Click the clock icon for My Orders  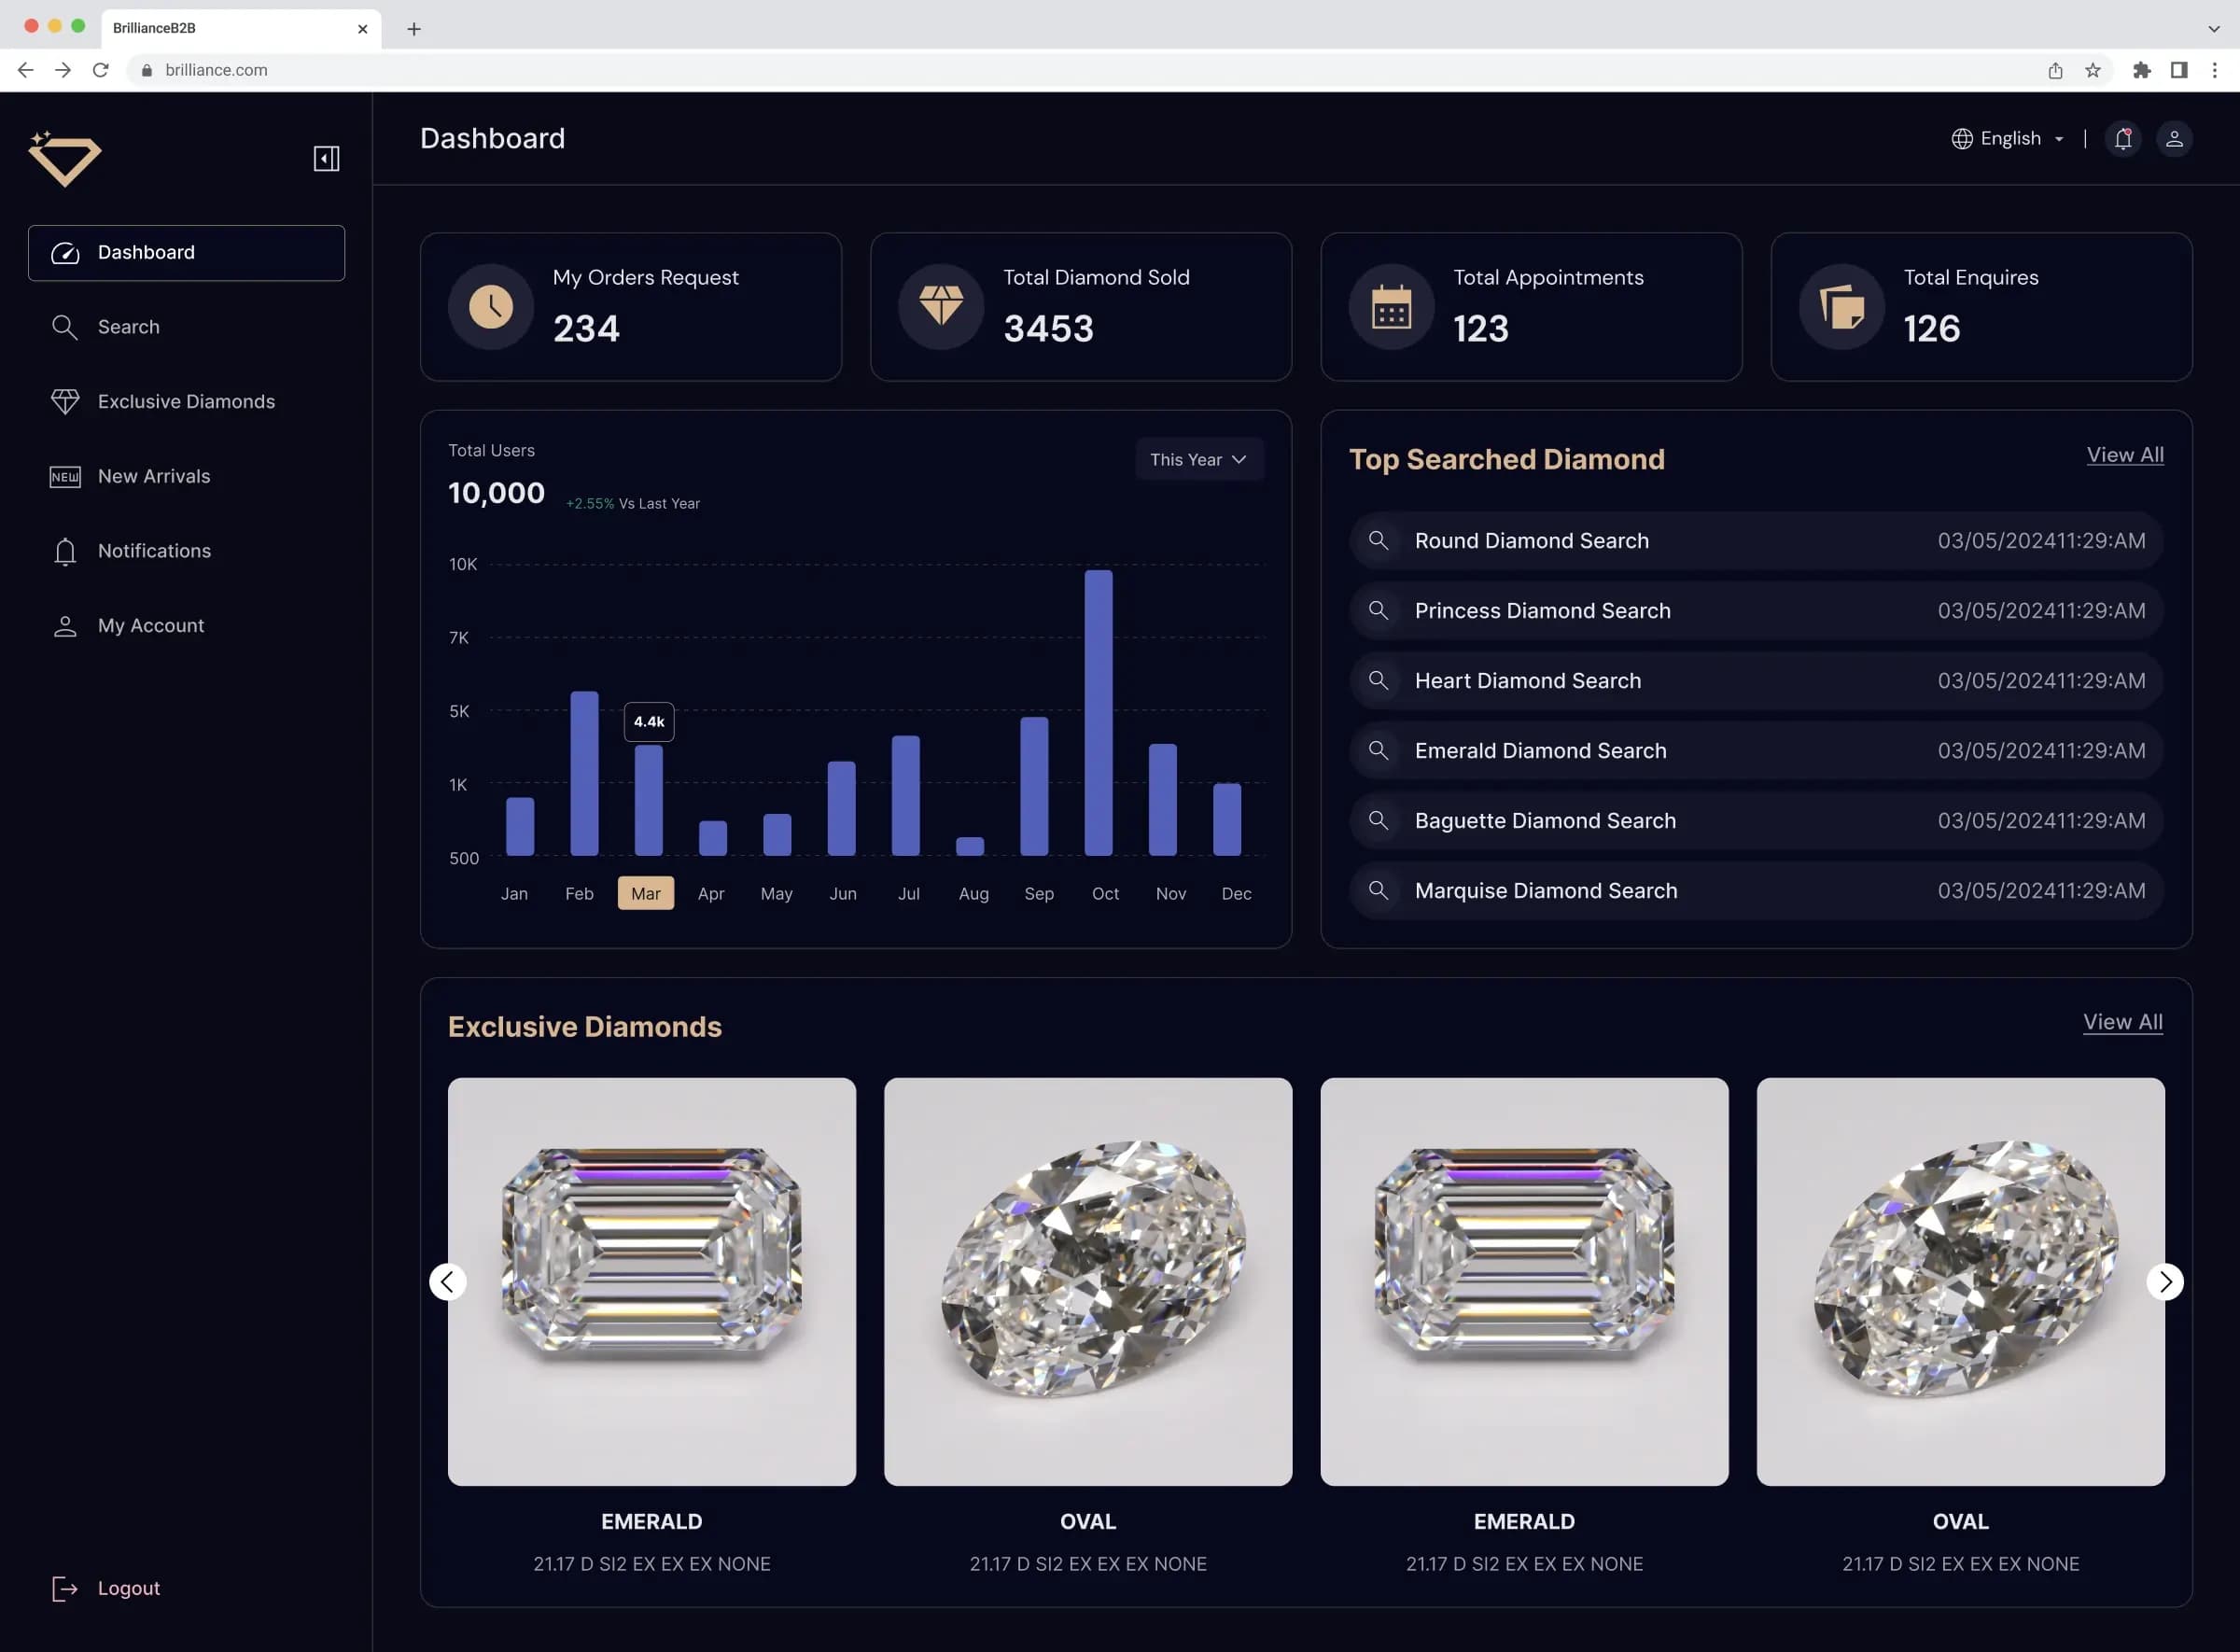[x=492, y=306]
